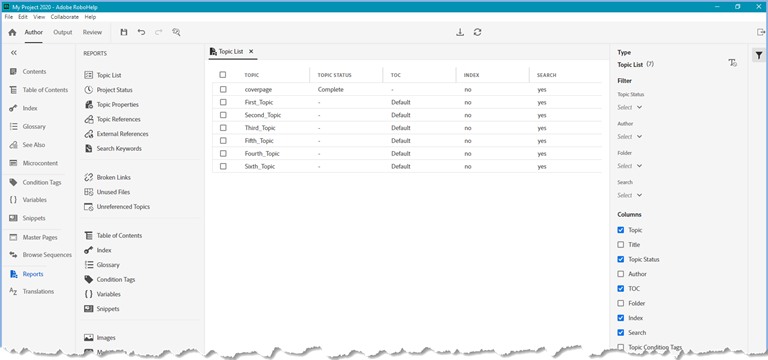
Task: Open the Folder filter dropdown
Action: [x=630, y=166]
